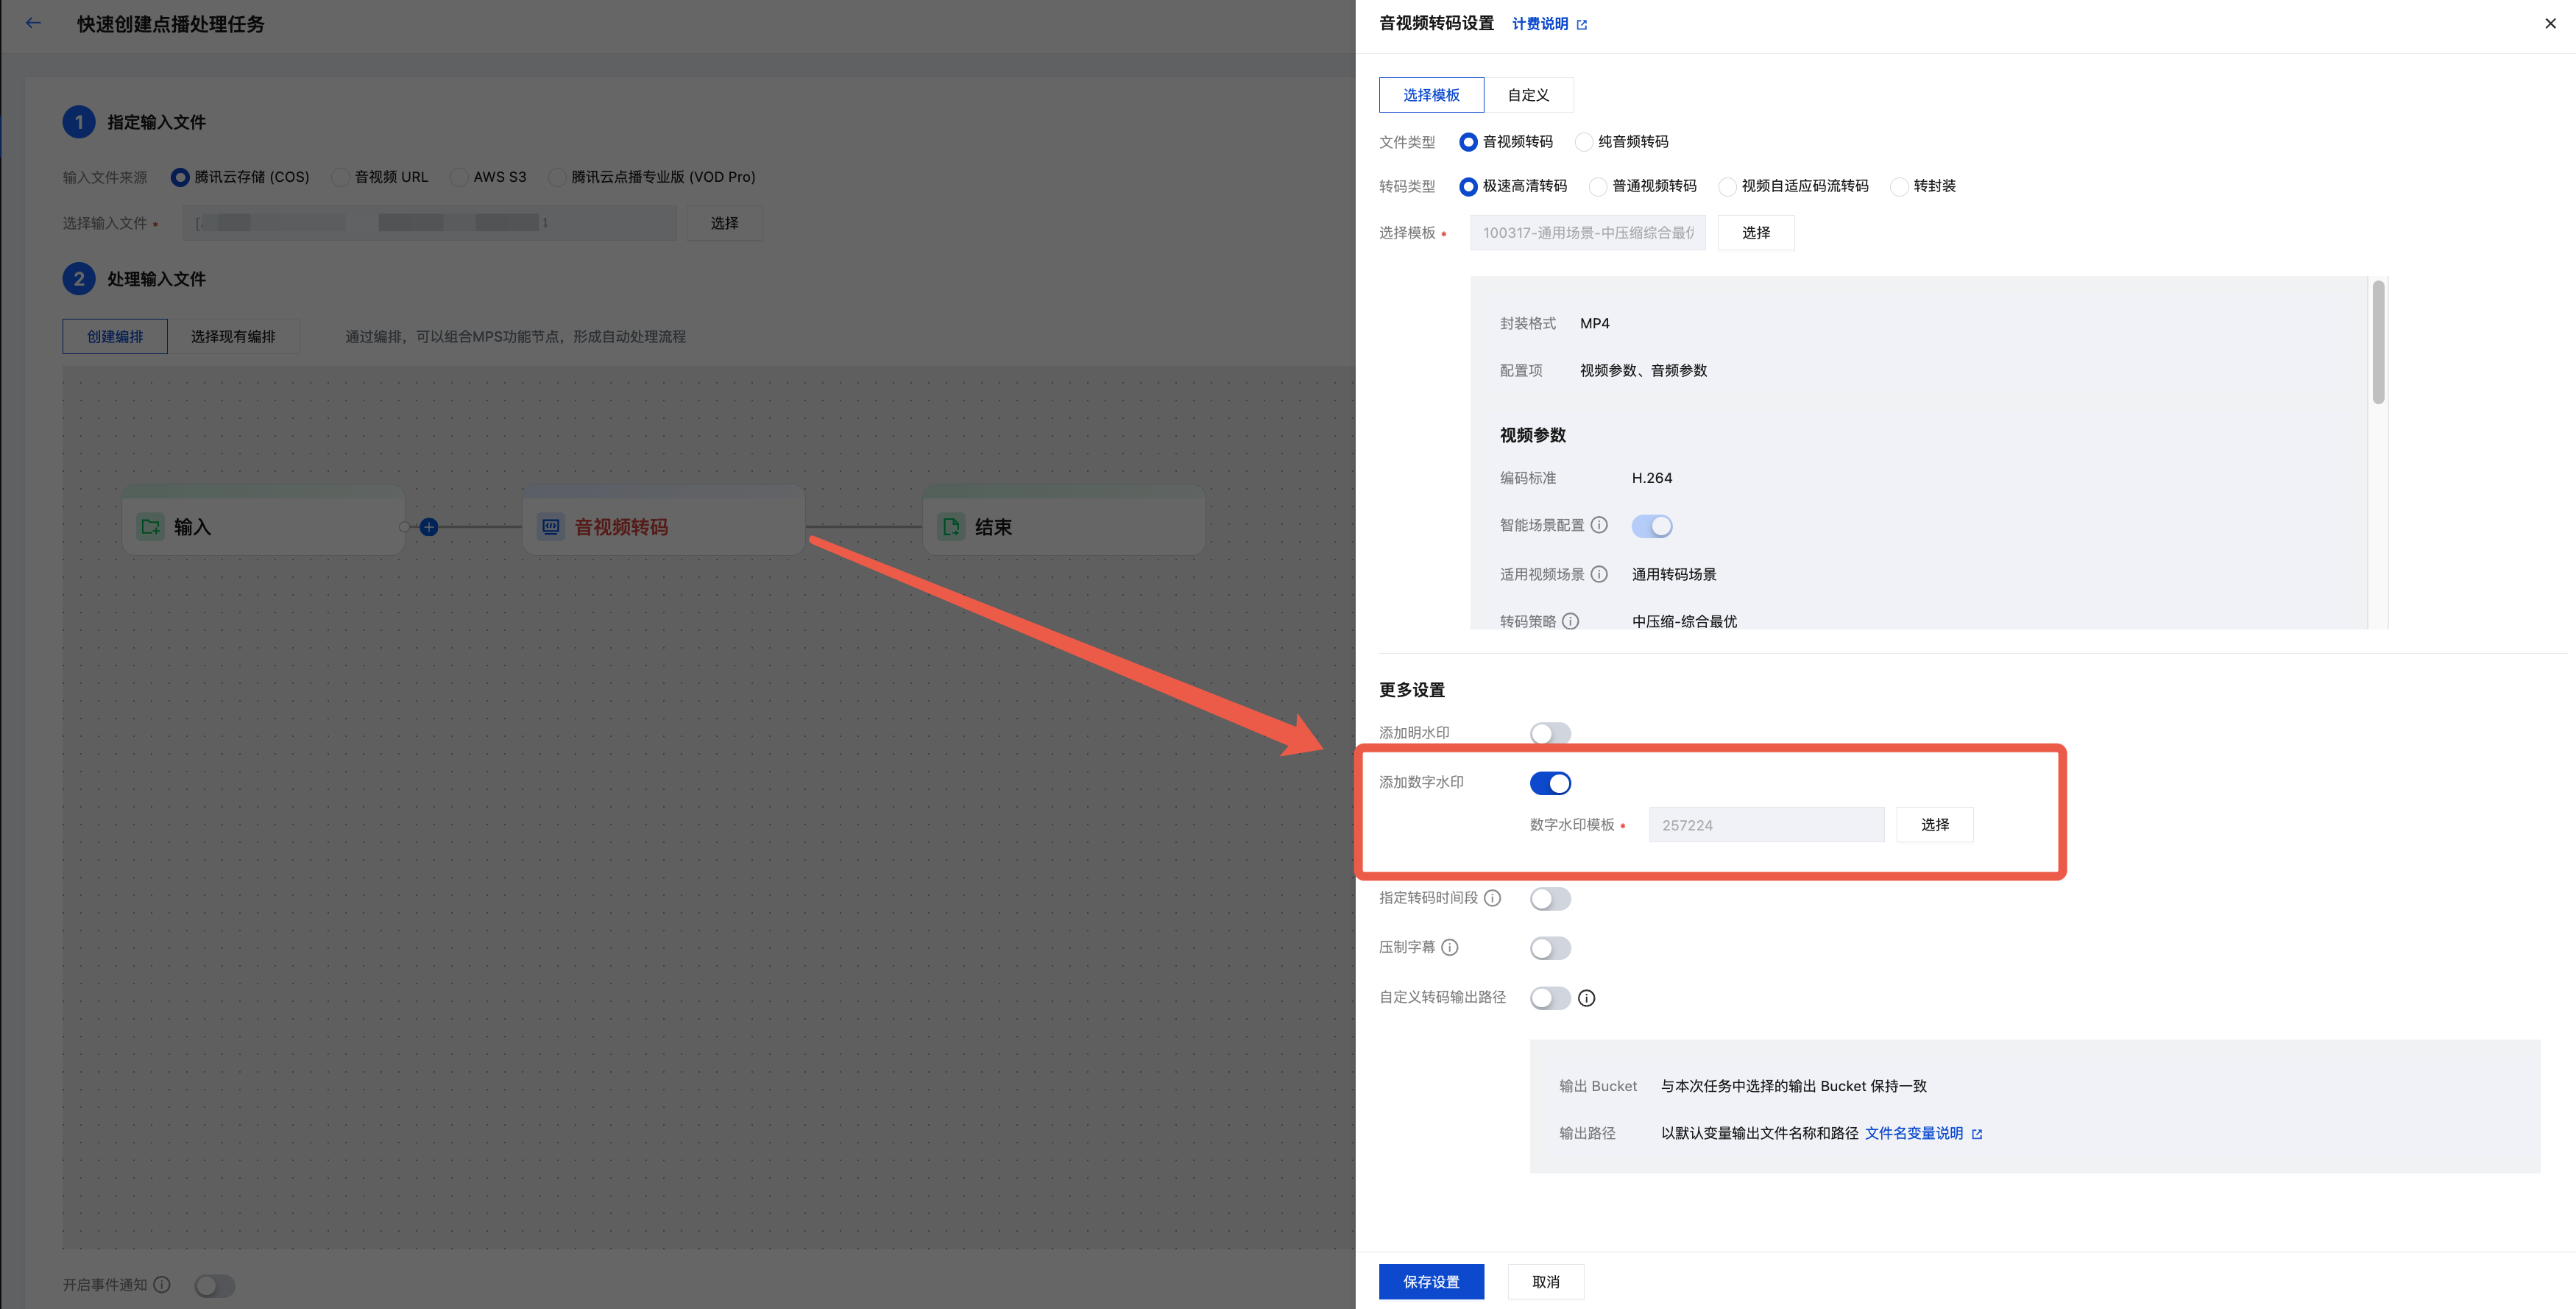Click the info icon beside 适用视频场景

click(x=1599, y=574)
